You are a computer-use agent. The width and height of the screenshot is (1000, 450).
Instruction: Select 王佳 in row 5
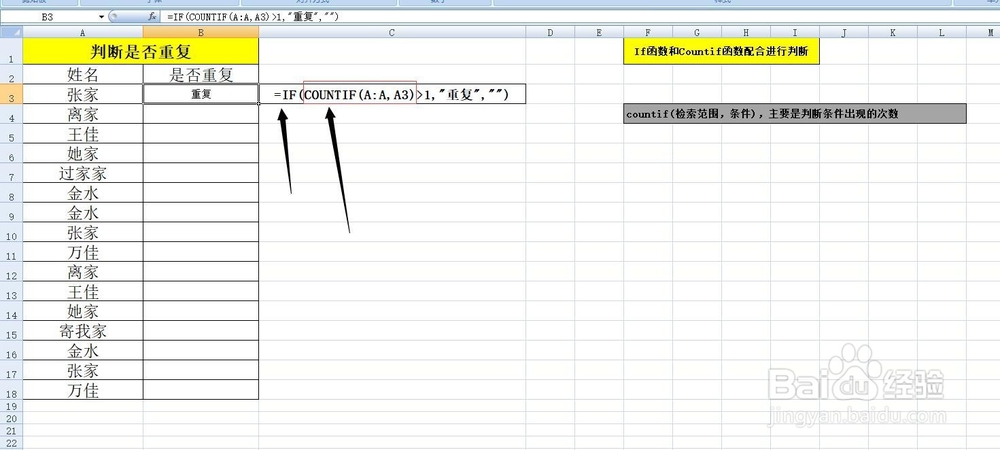[x=83, y=134]
